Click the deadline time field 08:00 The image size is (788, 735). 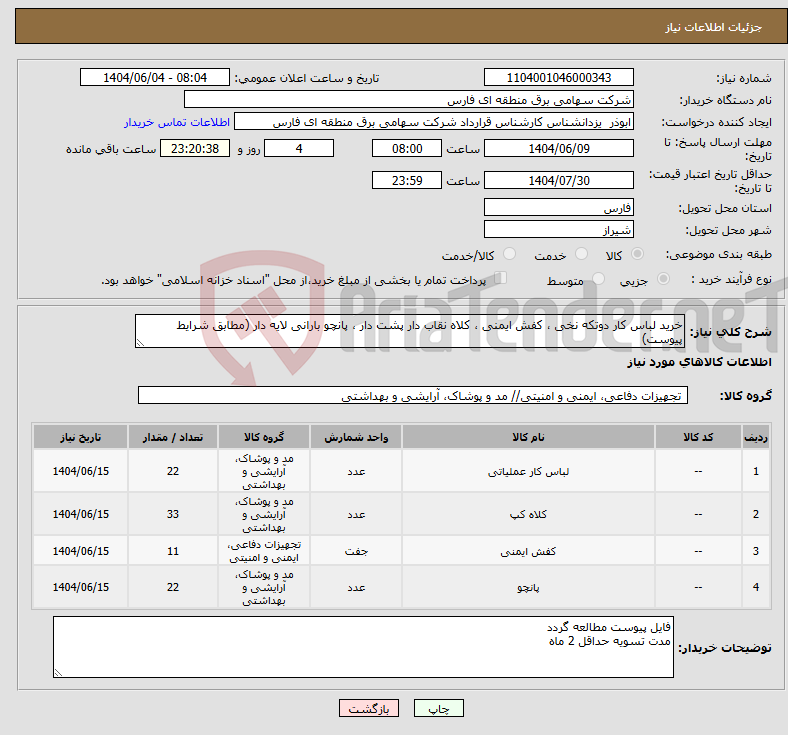[407, 148]
